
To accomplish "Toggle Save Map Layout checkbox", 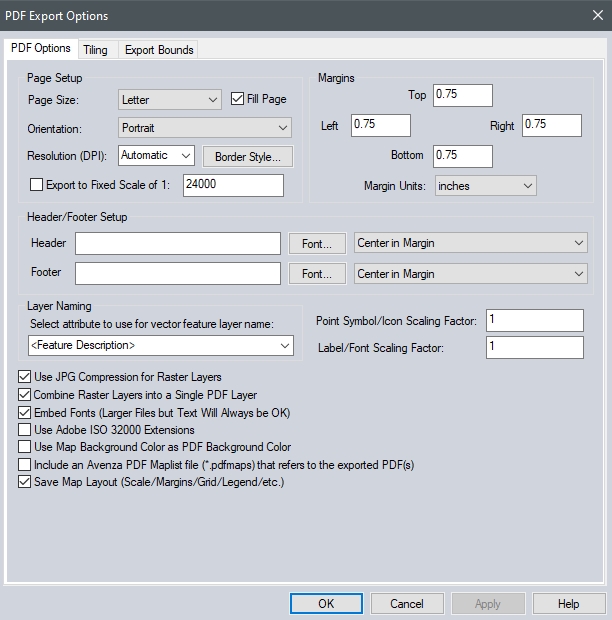I will 25,482.
